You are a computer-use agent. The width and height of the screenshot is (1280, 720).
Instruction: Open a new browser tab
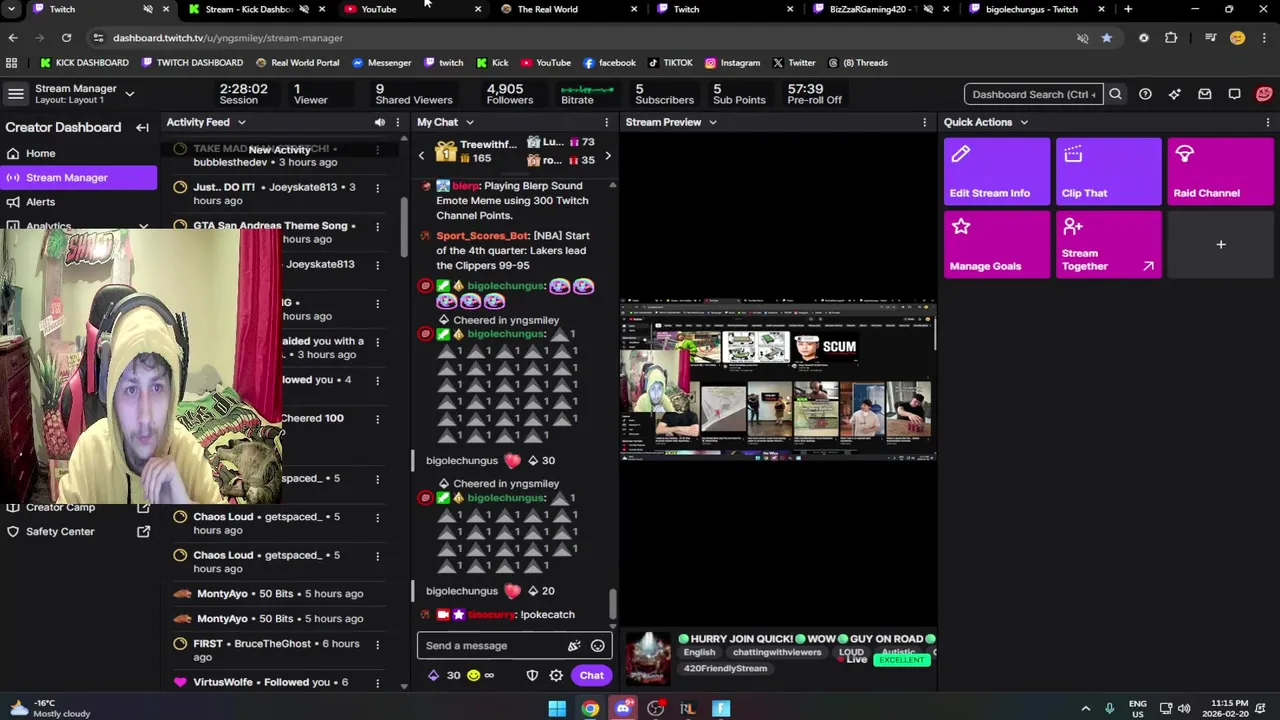click(x=1128, y=9)
